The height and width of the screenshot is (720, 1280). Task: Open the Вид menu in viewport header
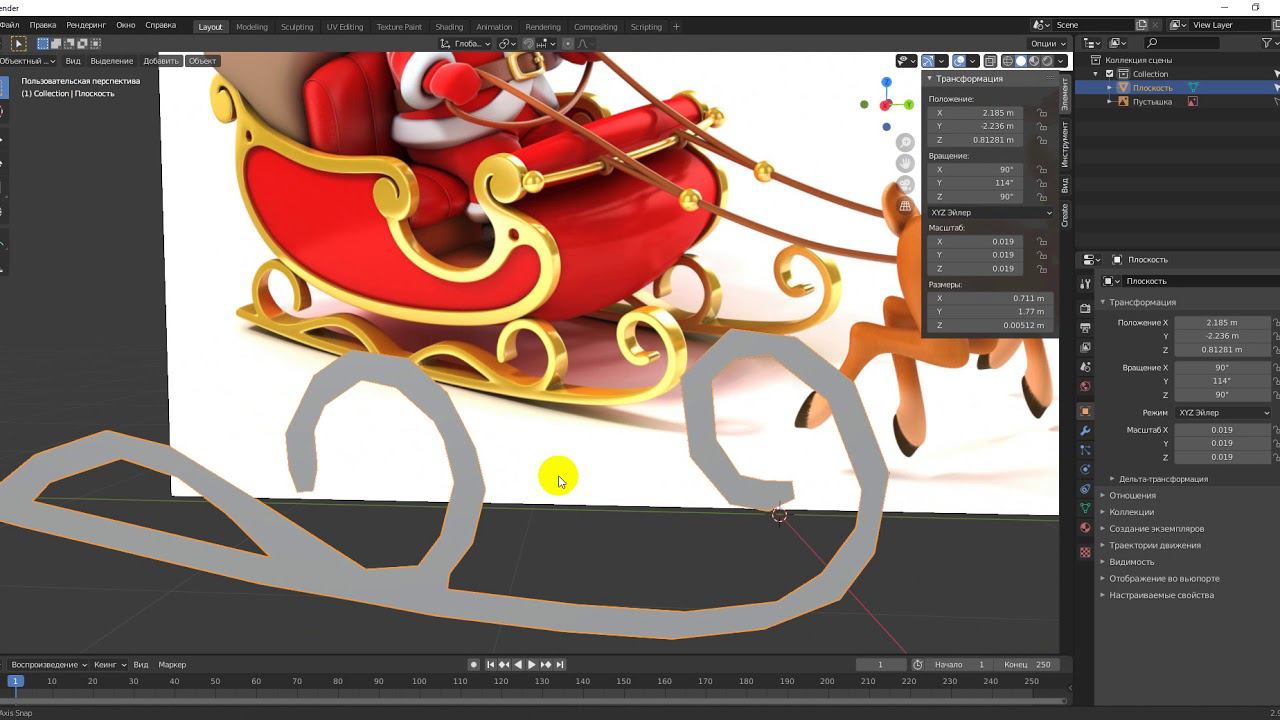coord(73,61)
